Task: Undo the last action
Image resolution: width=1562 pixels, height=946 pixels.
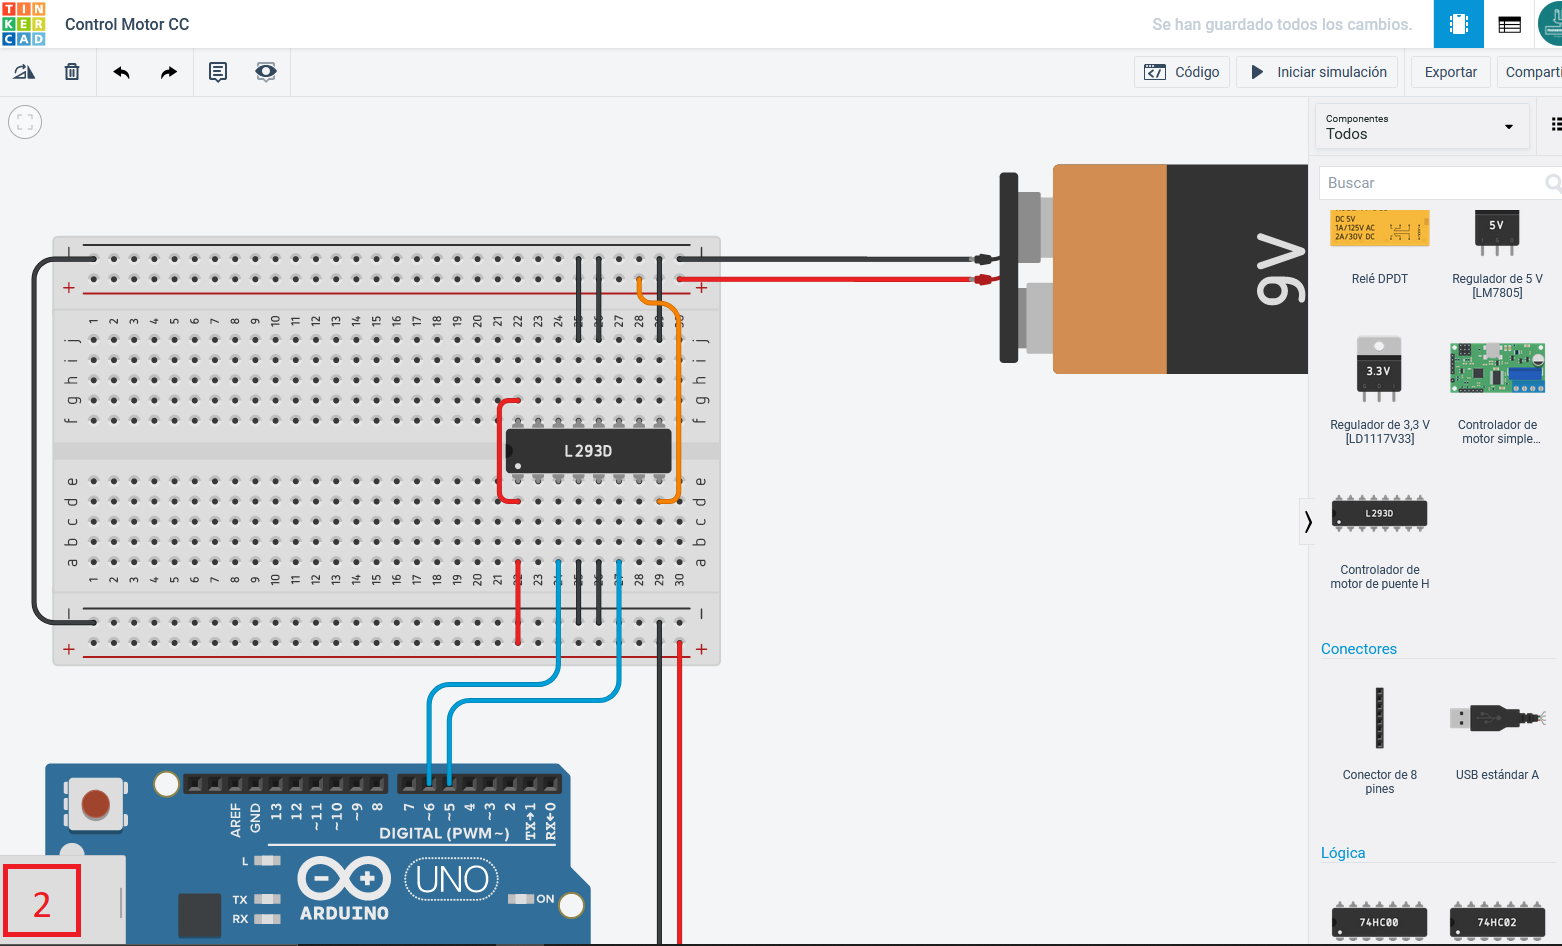Action: (x=121, y=72)
